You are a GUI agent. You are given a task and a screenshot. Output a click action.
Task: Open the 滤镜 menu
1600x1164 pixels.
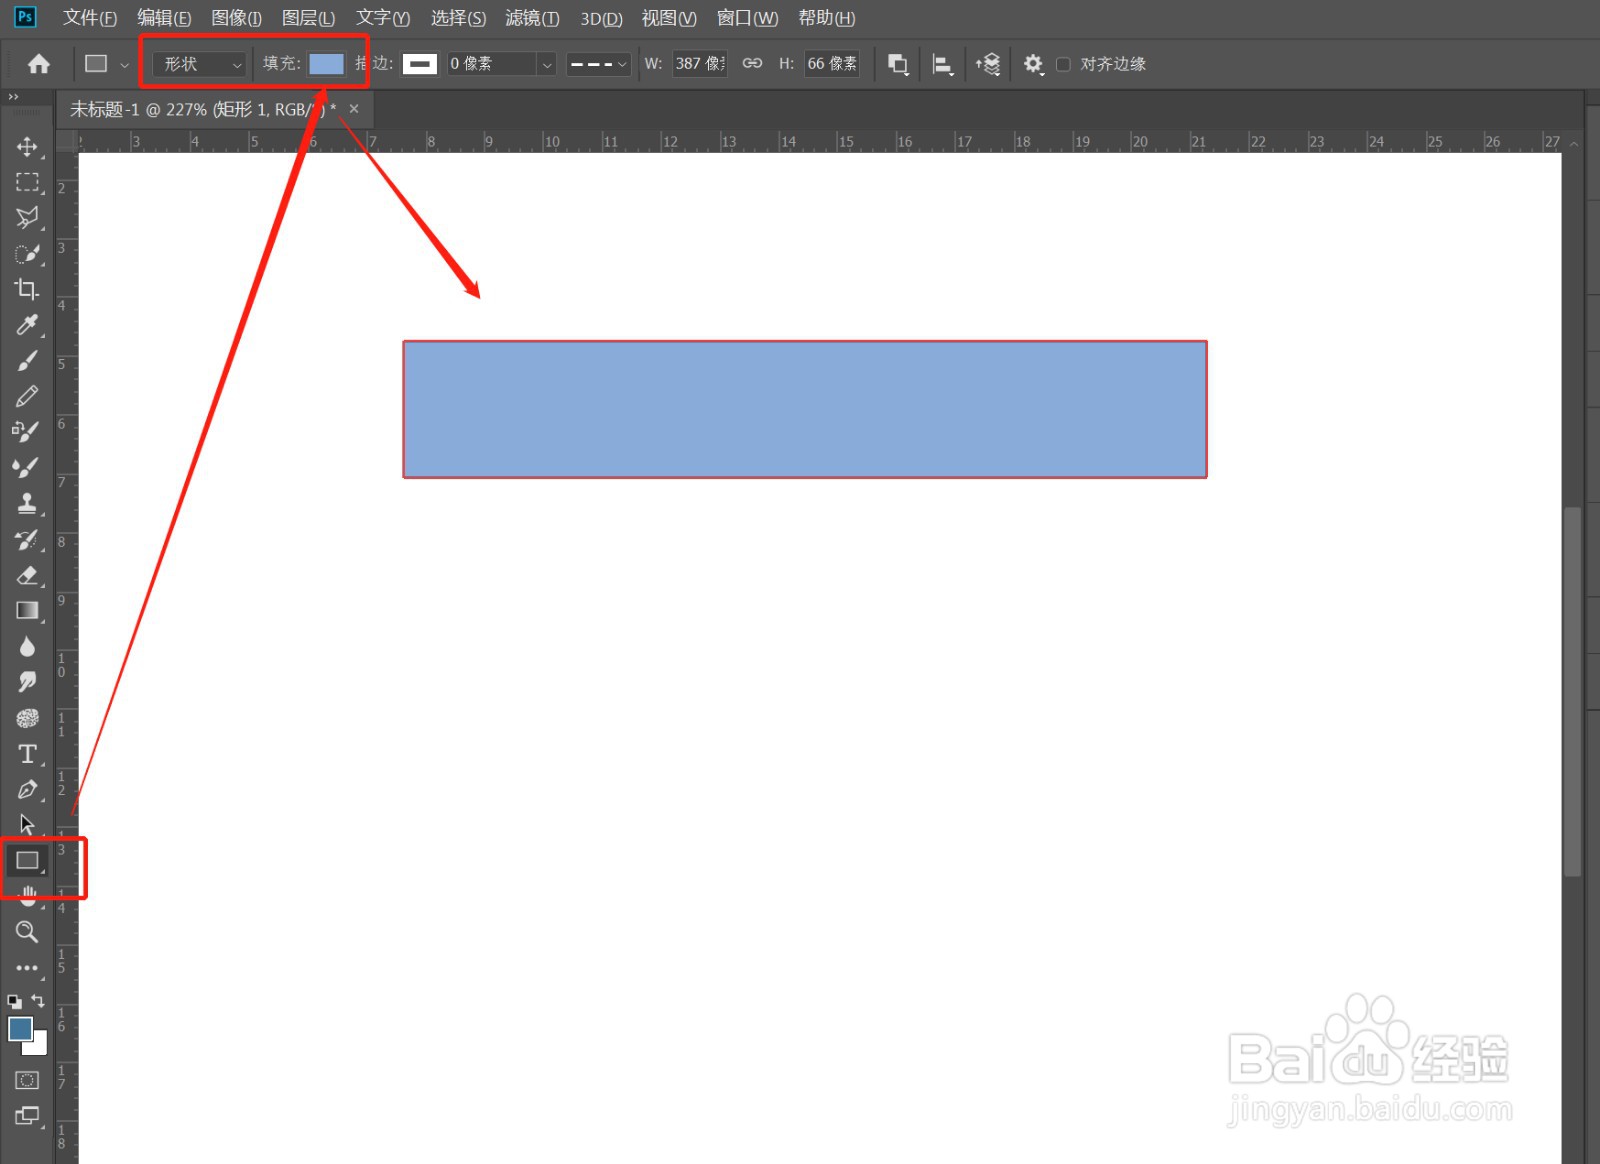click(532, 18)
